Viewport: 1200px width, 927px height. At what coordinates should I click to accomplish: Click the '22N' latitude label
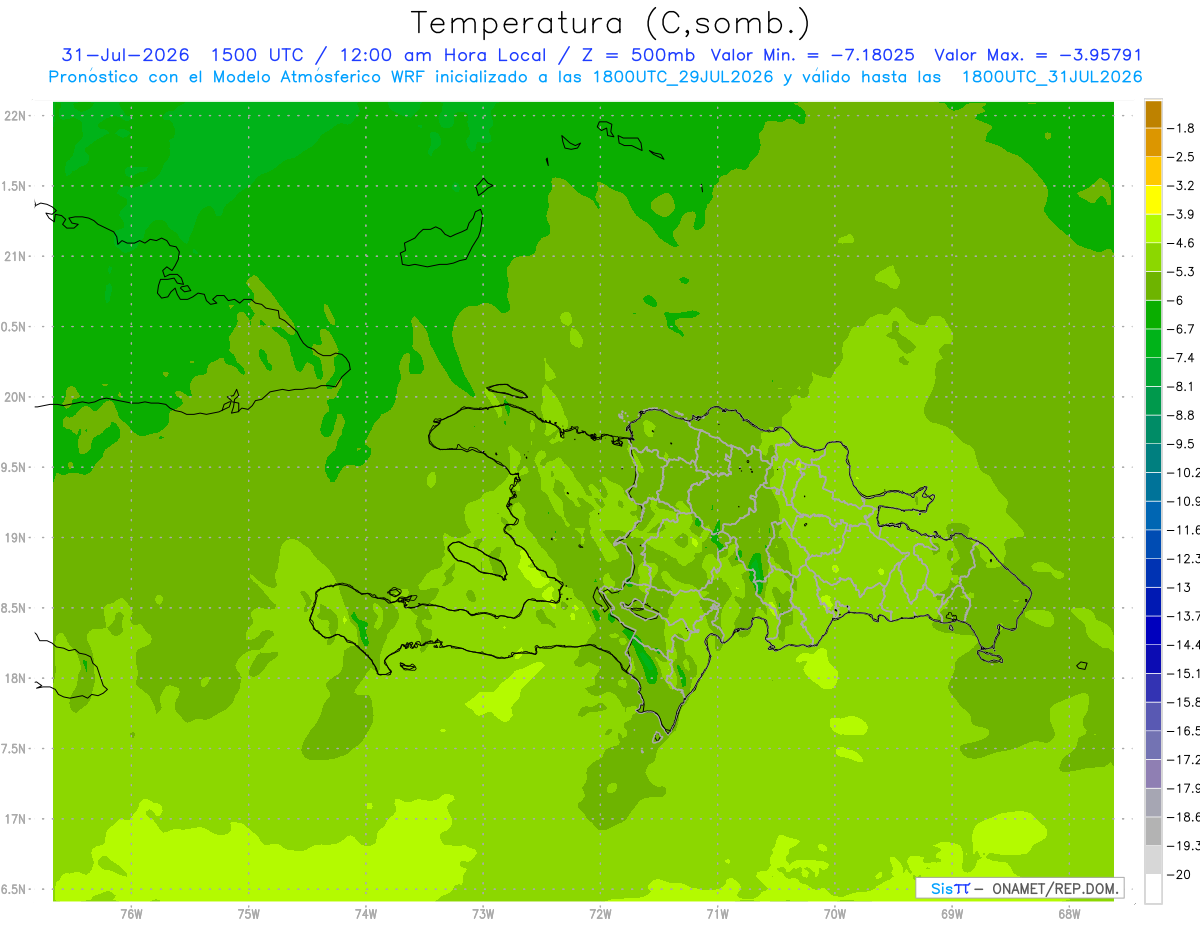point(16,116)
